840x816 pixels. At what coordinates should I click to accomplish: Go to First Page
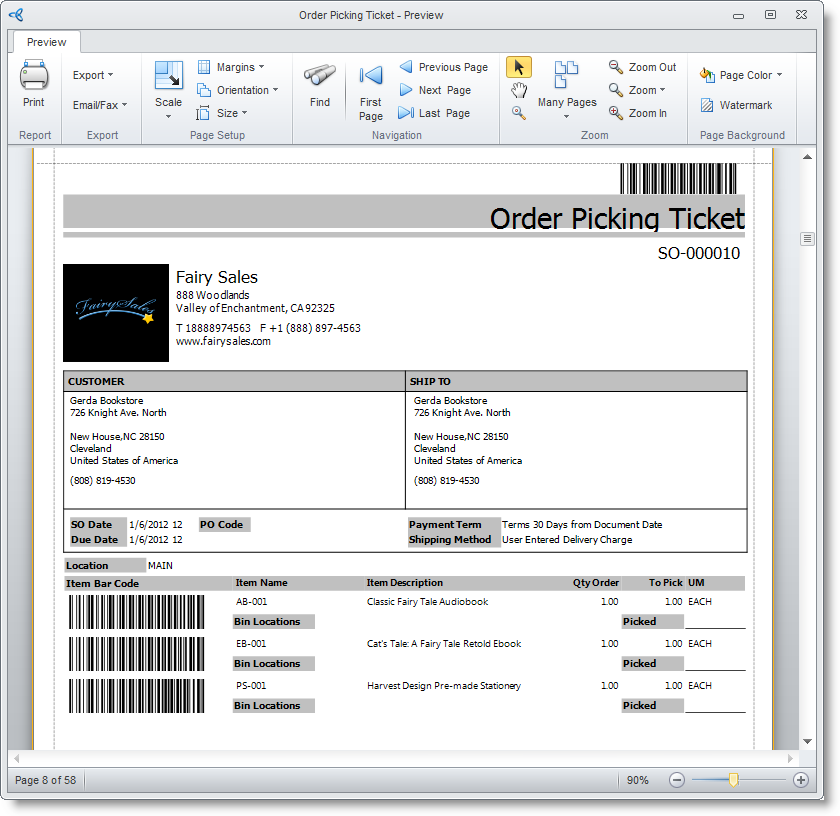coord(371,76)
